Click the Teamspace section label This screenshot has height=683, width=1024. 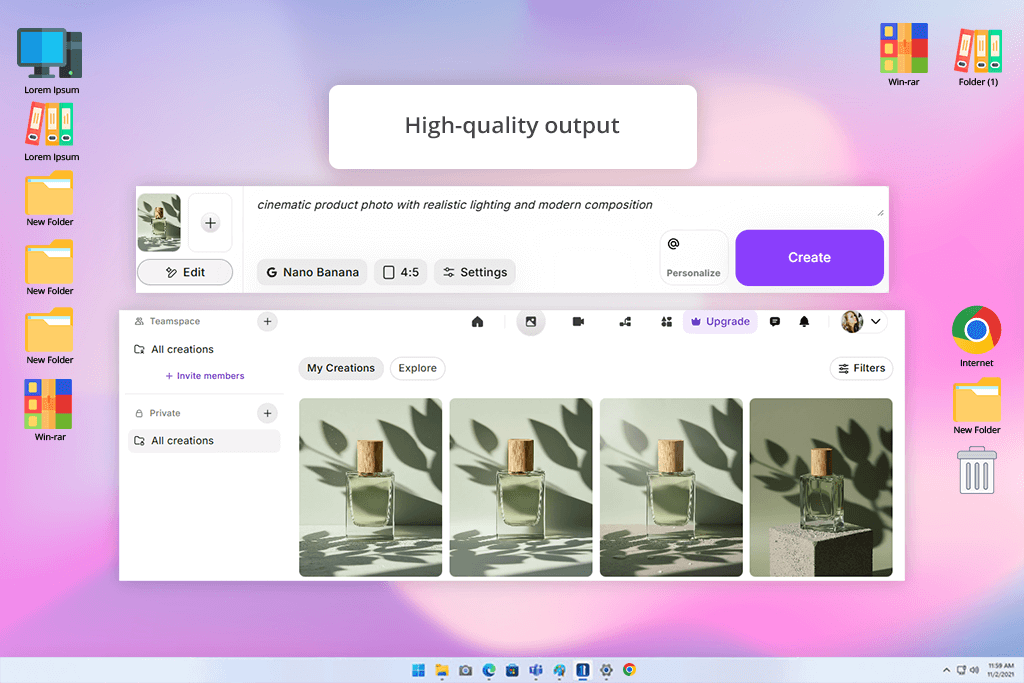coord(174,321)
